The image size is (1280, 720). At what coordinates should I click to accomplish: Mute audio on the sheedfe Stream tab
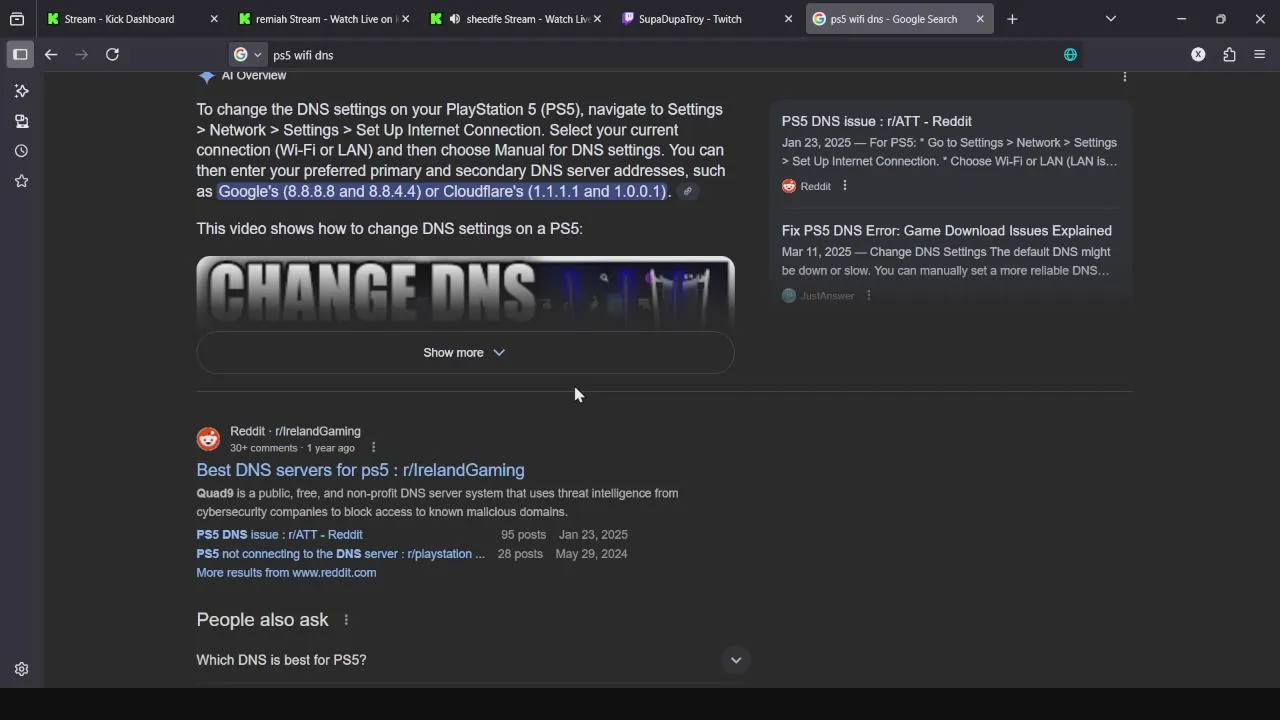coord(455,19)
